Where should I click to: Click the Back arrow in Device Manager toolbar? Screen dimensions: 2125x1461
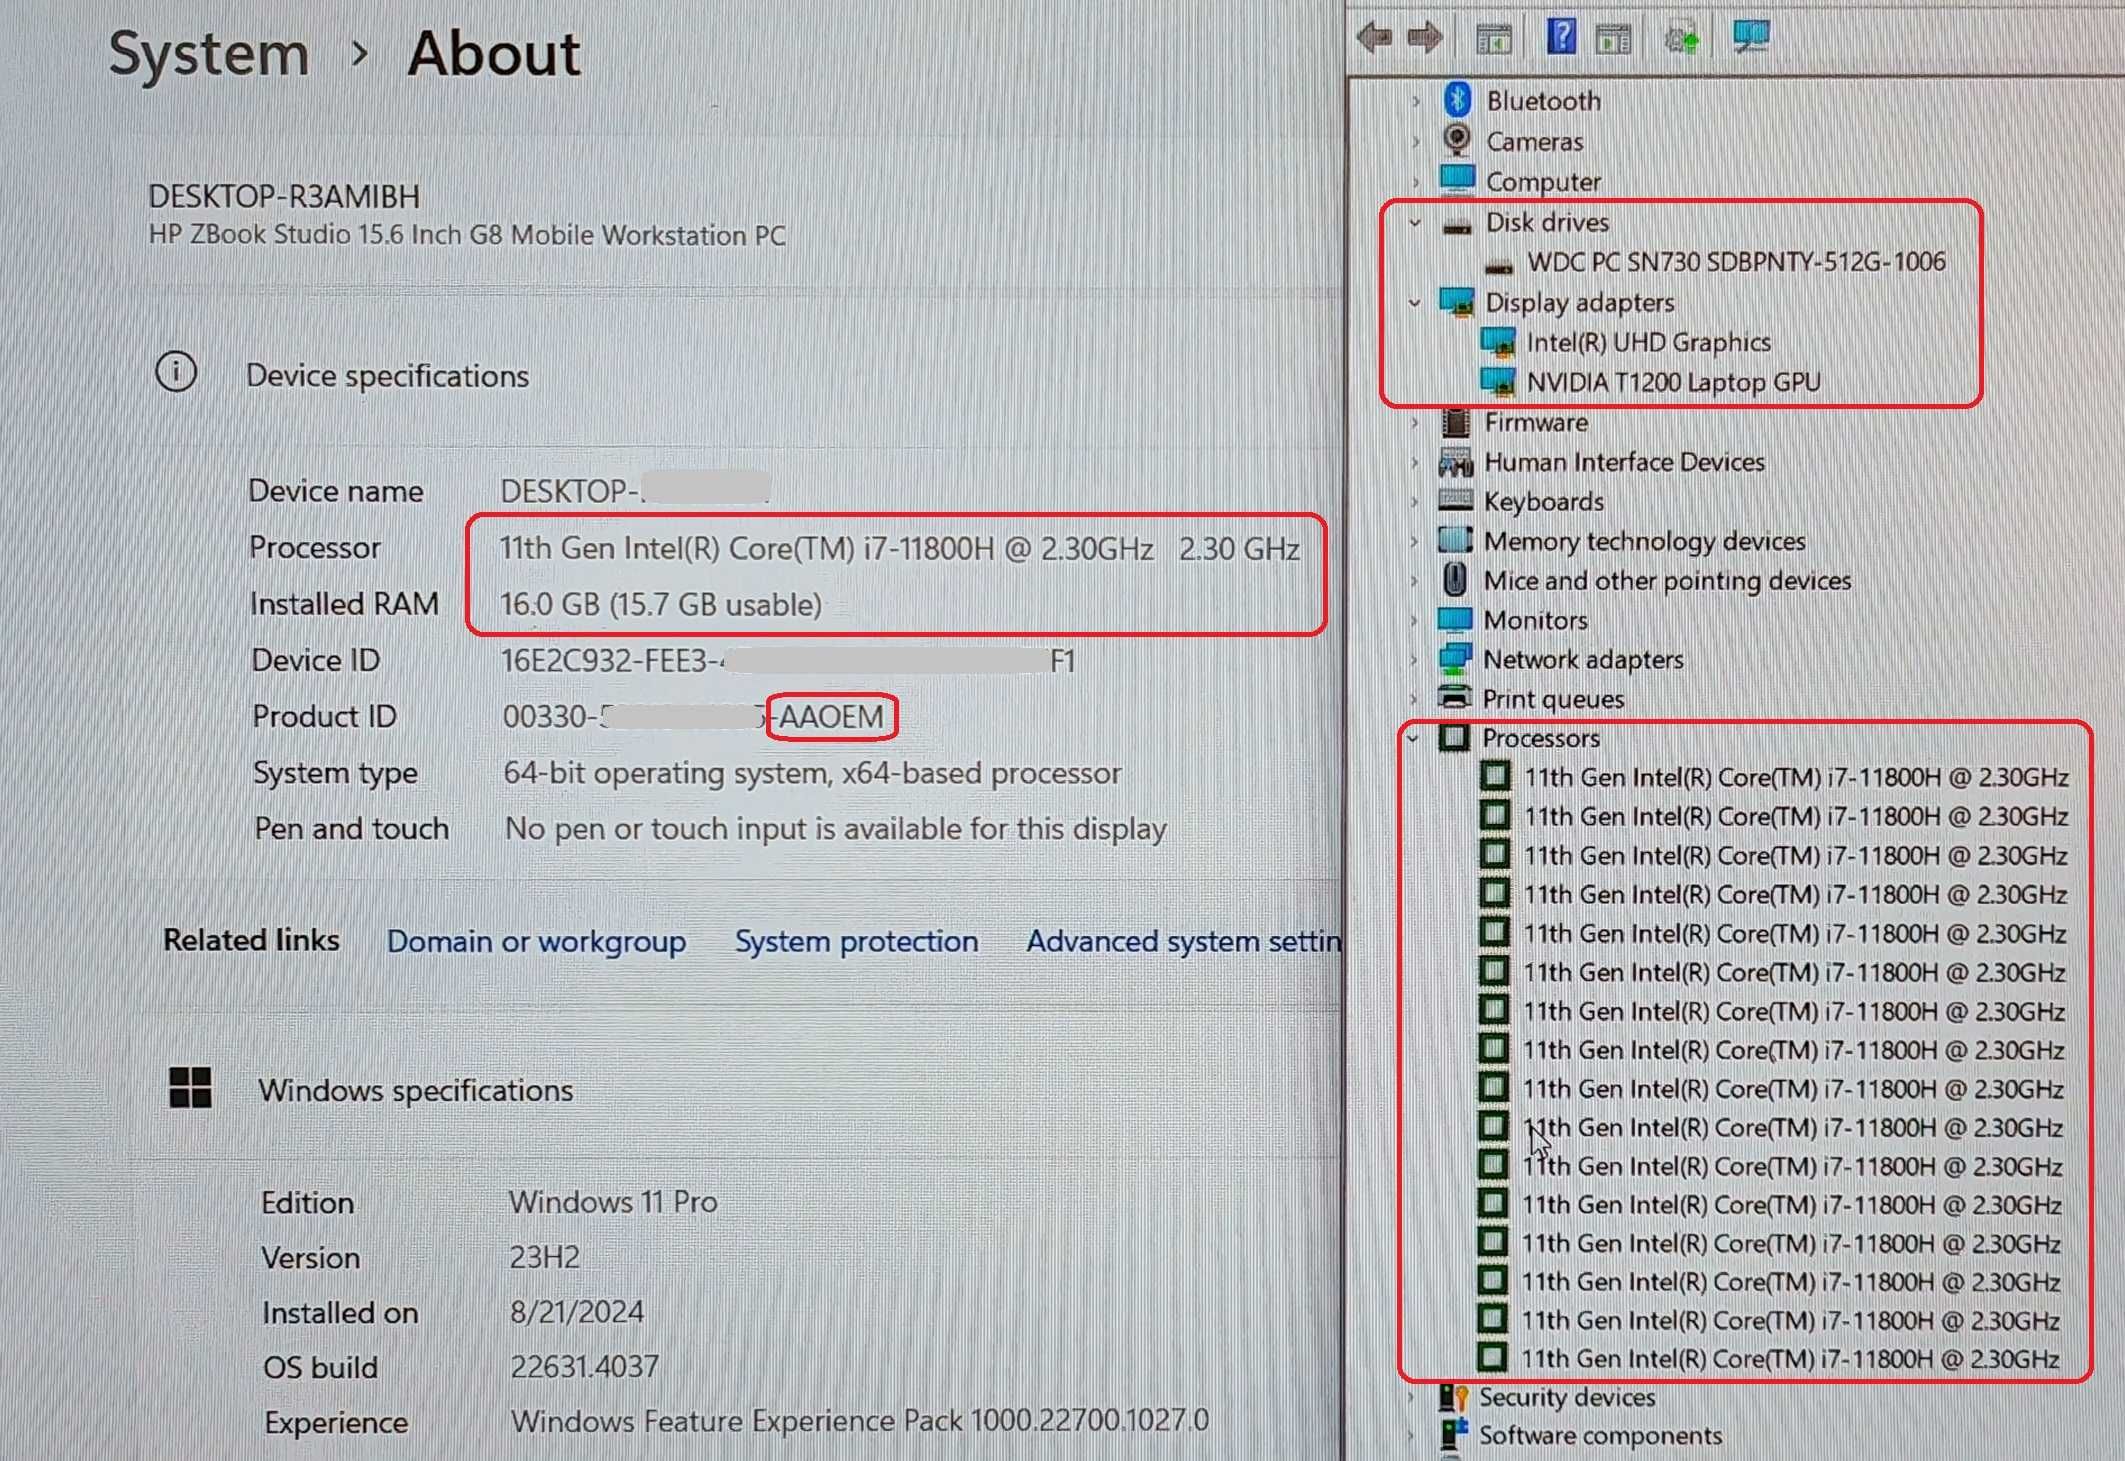click(x=1375, y=38)
